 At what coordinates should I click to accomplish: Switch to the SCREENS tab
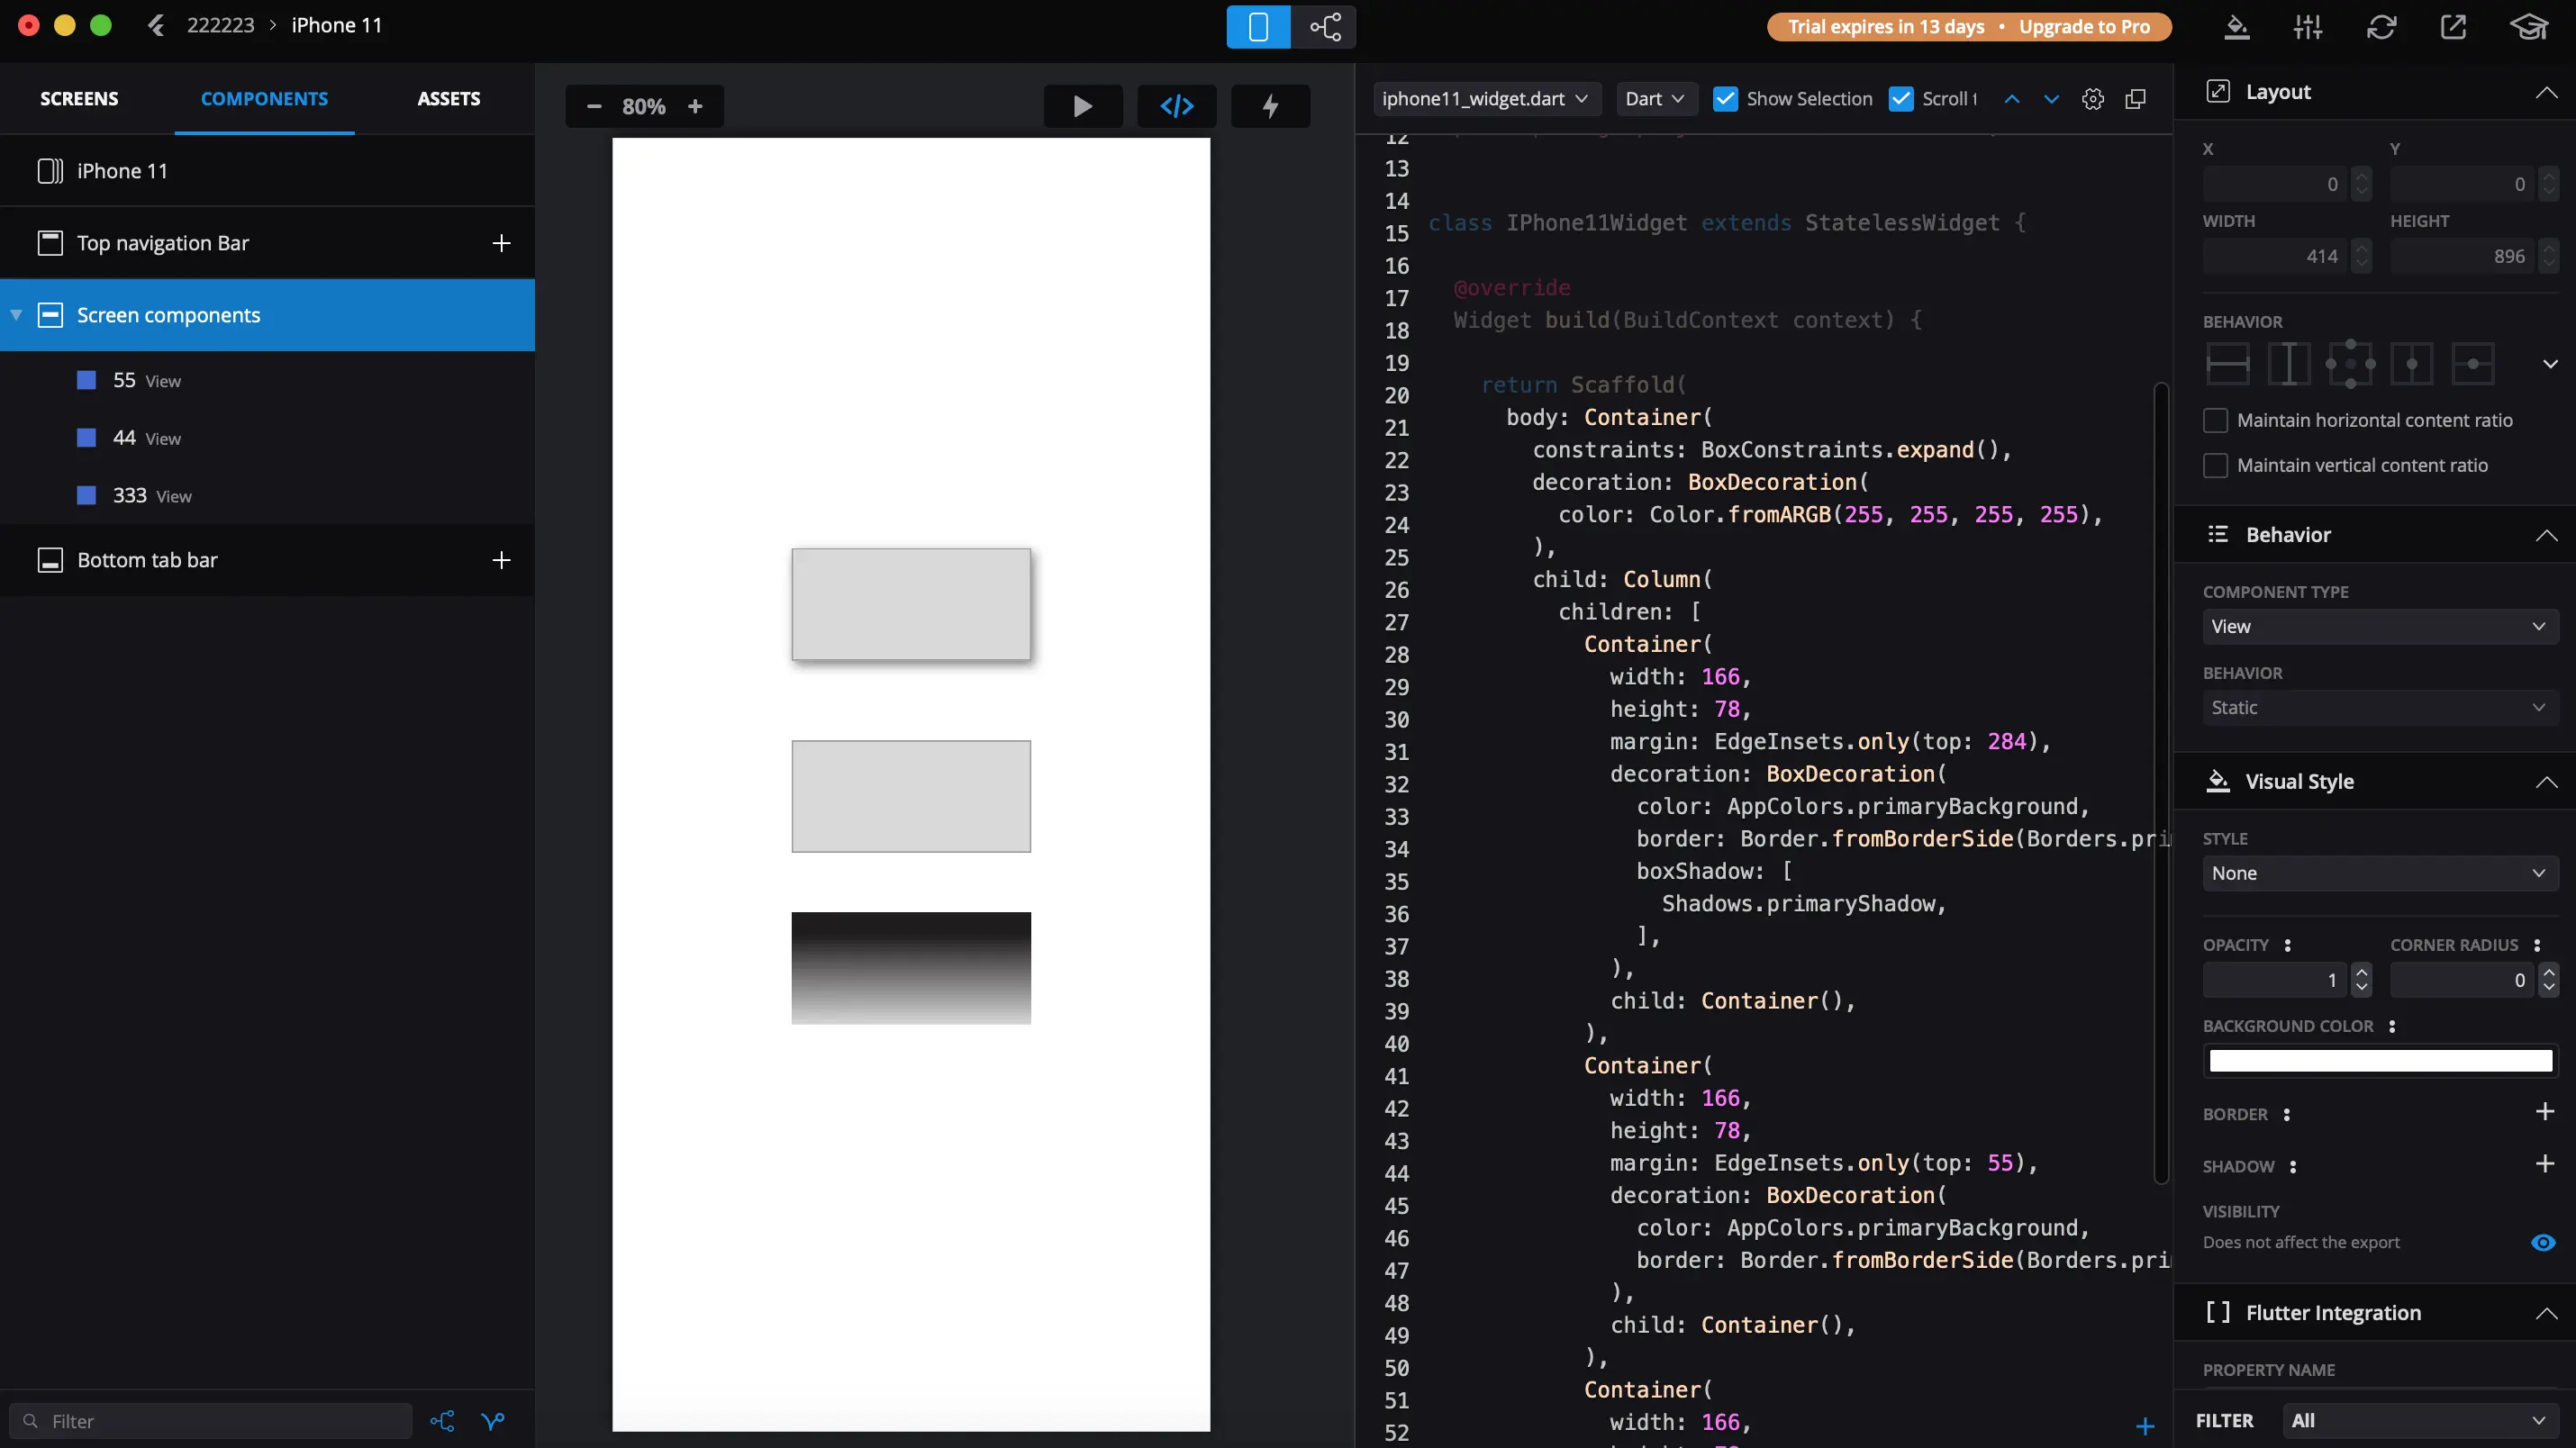(x=79, y=99)
